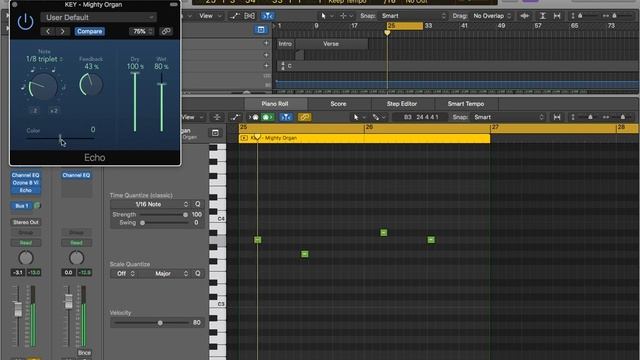Viewport: 640px width, 360px height.
Task: Click tracks area horizontal auto zoom icon
Action: click(x=557, y=16)
